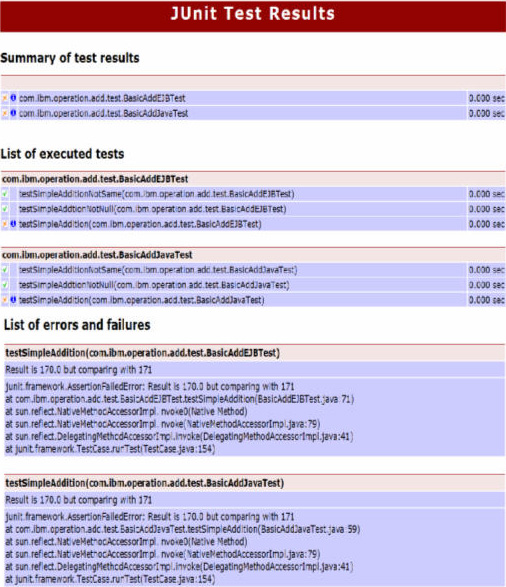Click NativeMethodAccessorImpl.java:79 line in JavaTest stack trace
This screenshot has width=506, height=587.
coord(163,554)
